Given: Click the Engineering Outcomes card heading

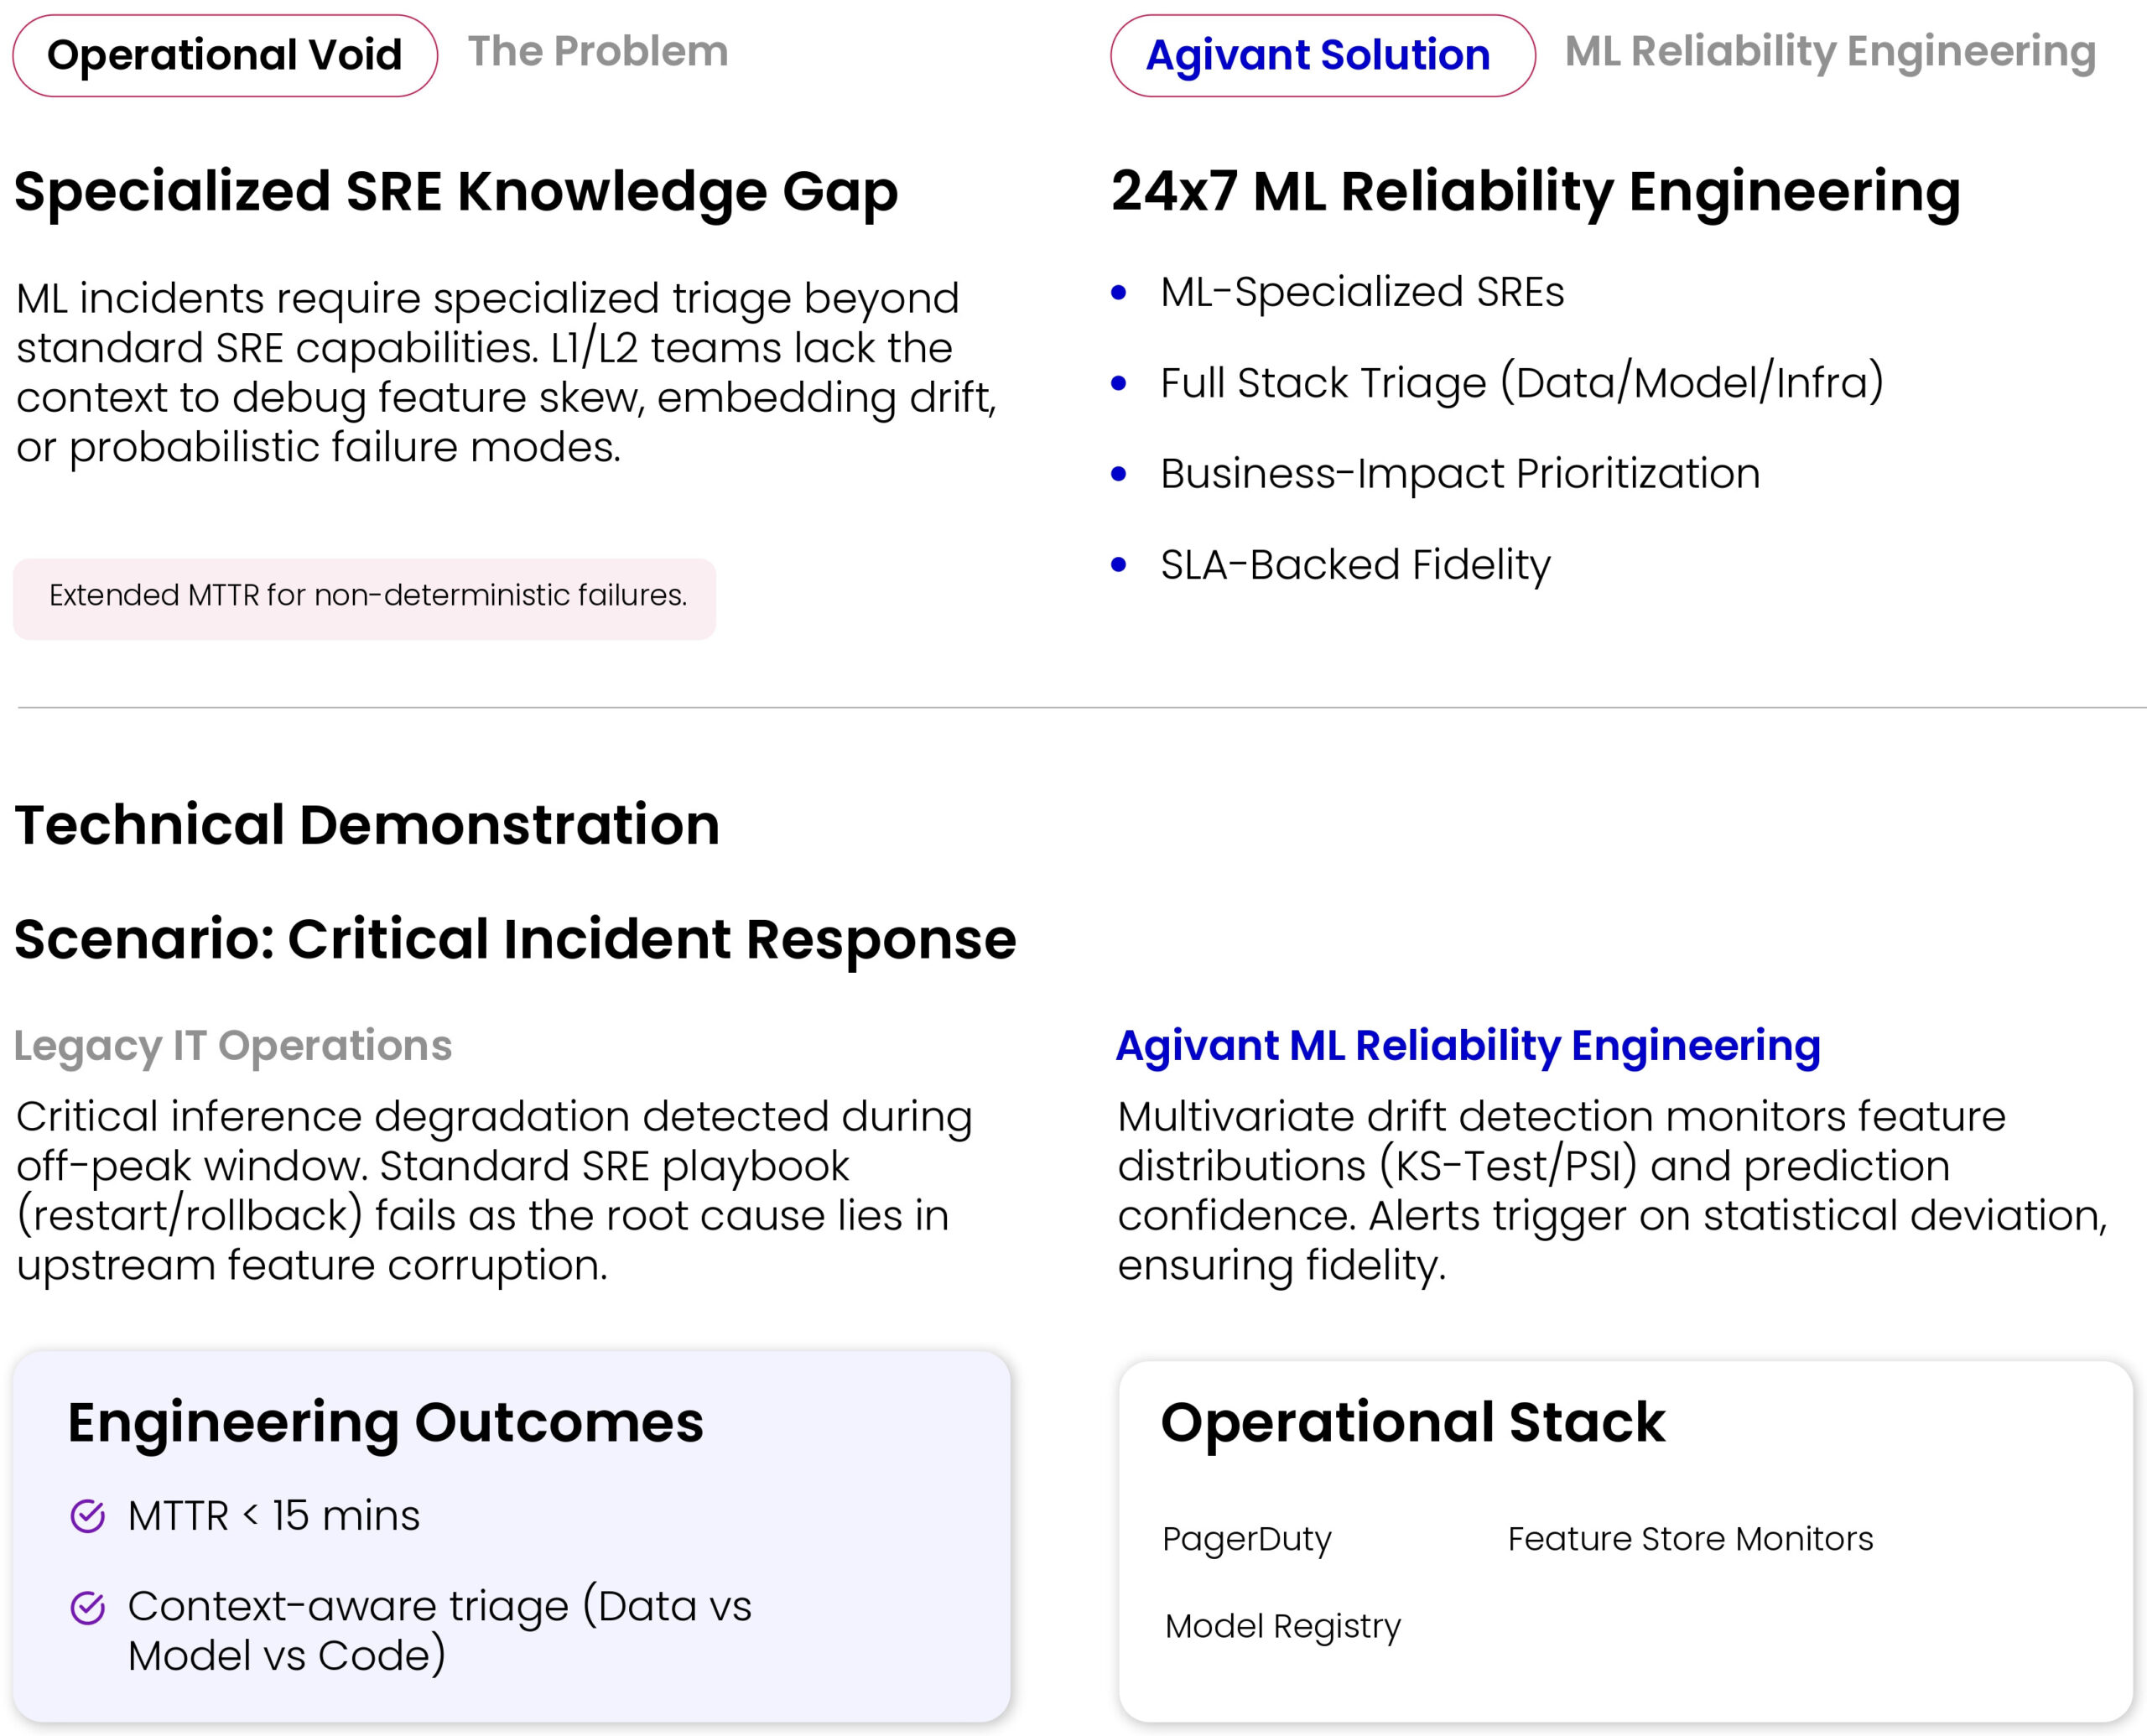Looking at the screenshot, I should [x=385, y=1422].
